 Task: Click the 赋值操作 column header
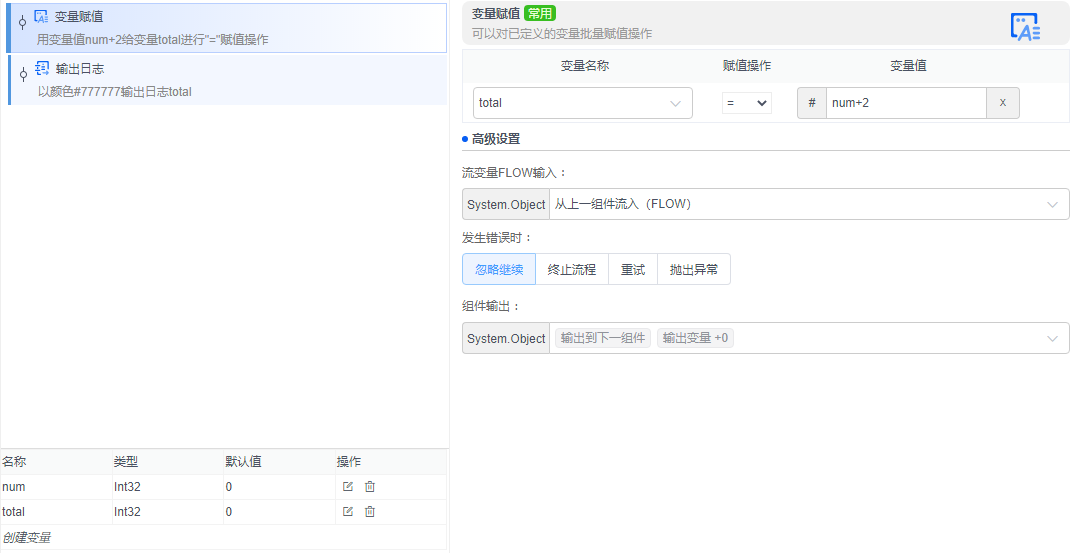tap(747, 66)
